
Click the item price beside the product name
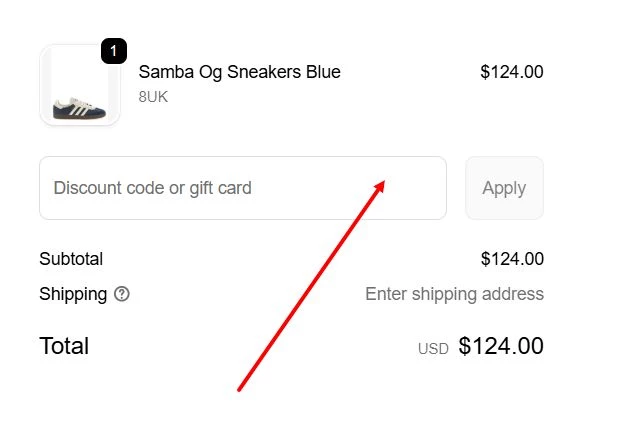(511, 72)
